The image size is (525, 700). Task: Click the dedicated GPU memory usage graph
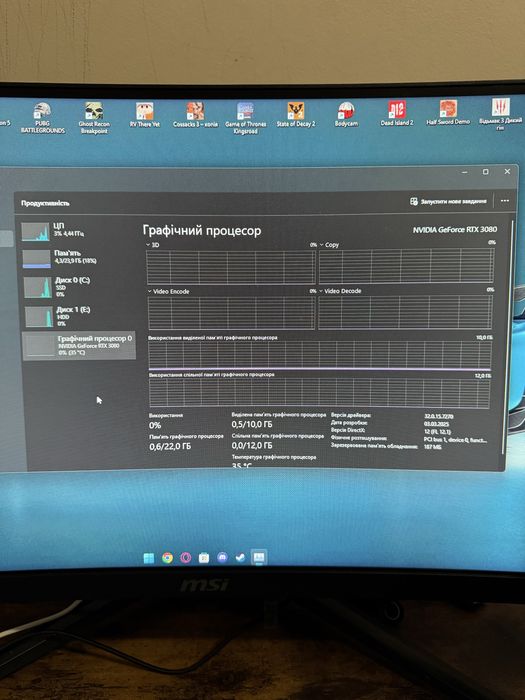pyautogui.click(x=320, y=356)
